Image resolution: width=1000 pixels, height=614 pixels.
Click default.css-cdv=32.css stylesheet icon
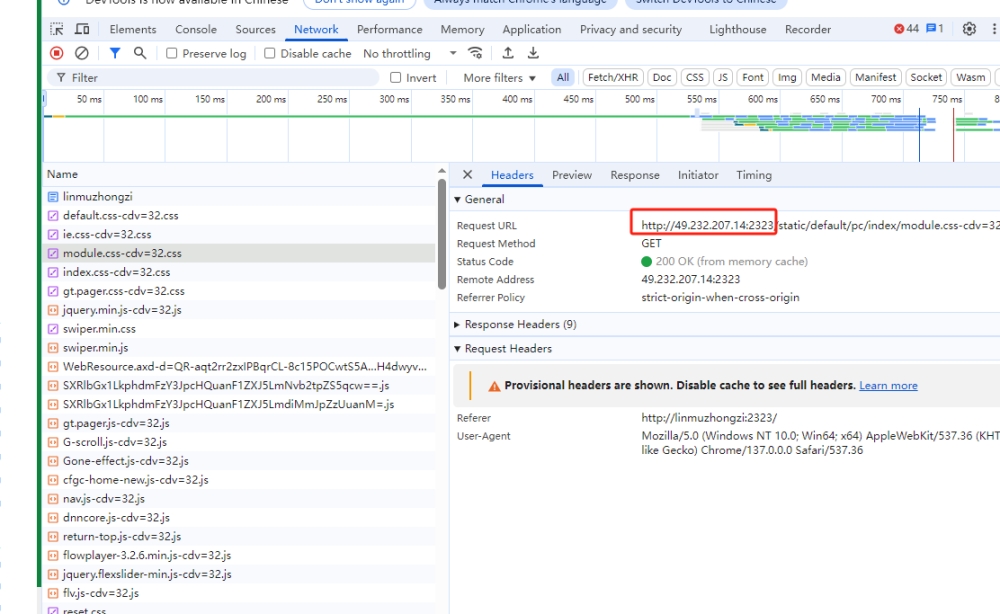(x=54, y=216)
